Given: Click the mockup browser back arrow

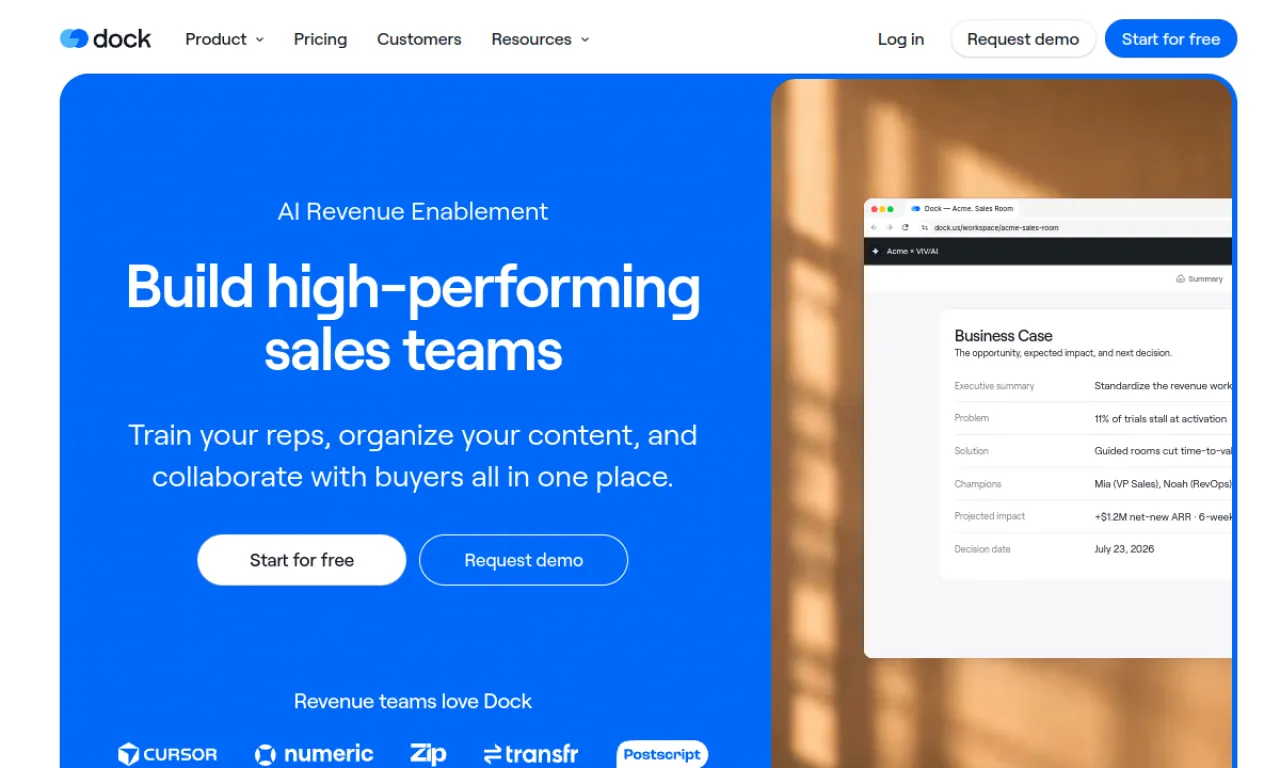Looking at the screenshot, I should coord(874,228).
